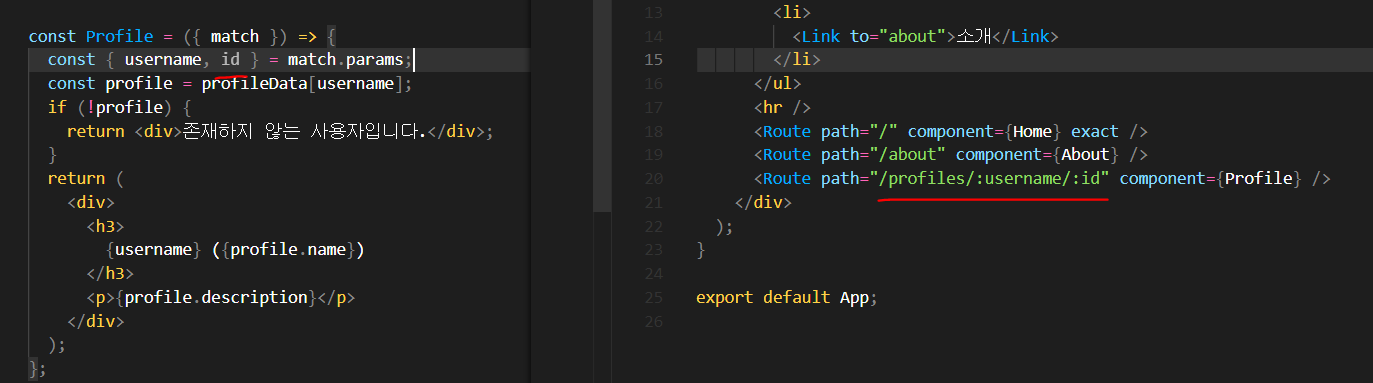1373x383 pixels.
Task: Click the 'Route' tag on line 20
Action: point(787,179)
